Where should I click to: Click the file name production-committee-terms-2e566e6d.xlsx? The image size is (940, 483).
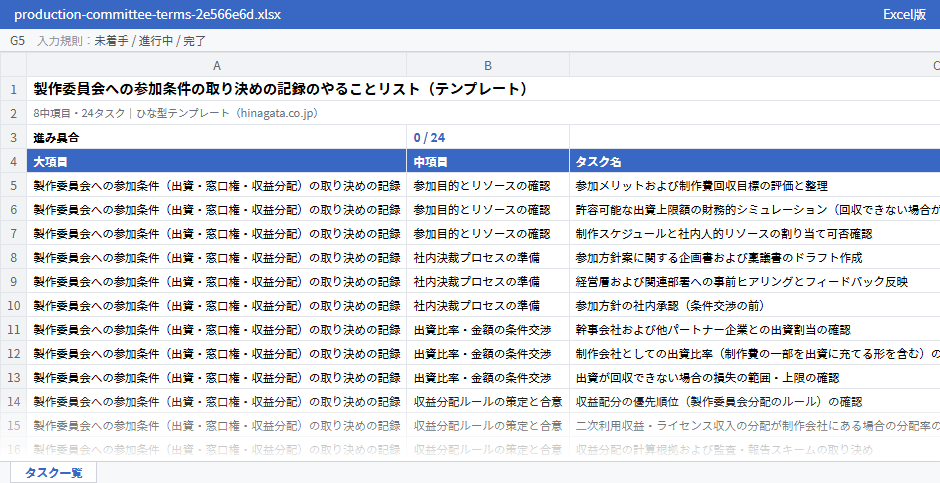coord(147,14)
